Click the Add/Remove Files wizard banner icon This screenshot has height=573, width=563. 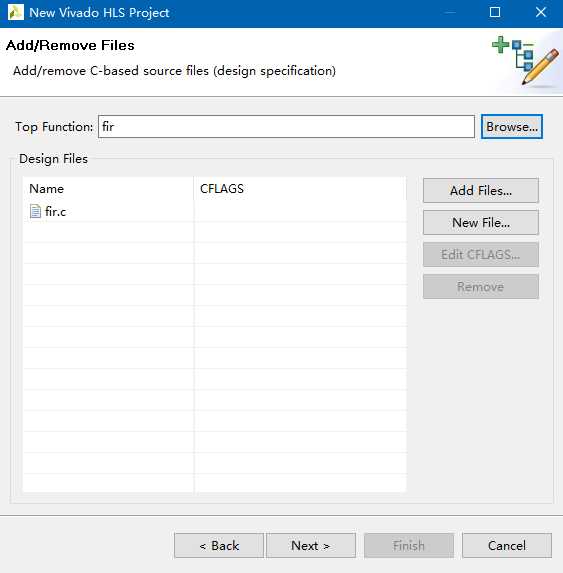525,60
